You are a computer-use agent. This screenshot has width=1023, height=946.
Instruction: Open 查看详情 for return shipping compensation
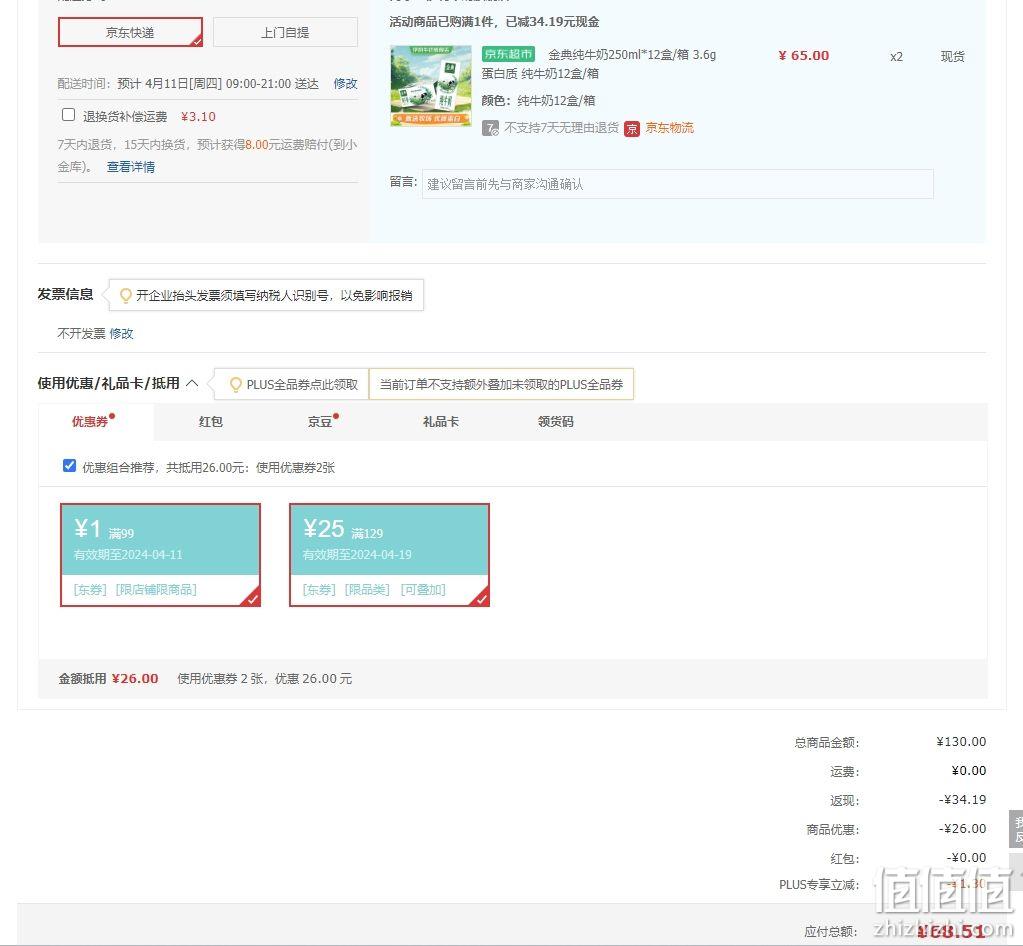[x=130, y=166]
